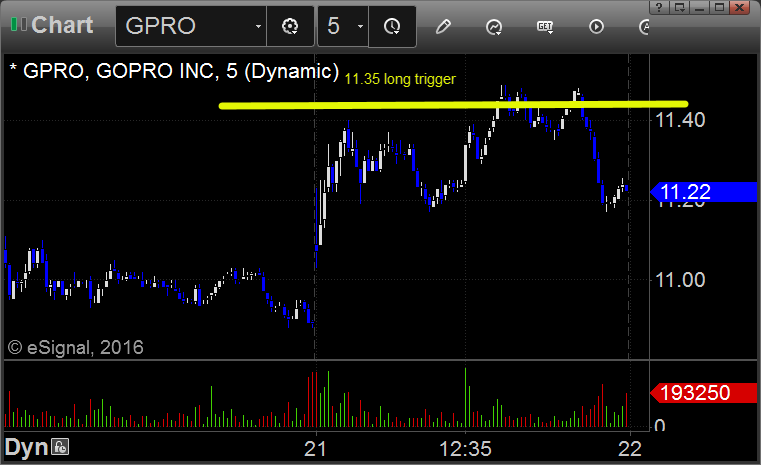Minimize the chart window
This screenshot has height=465, width=761.
pos(699,7)
